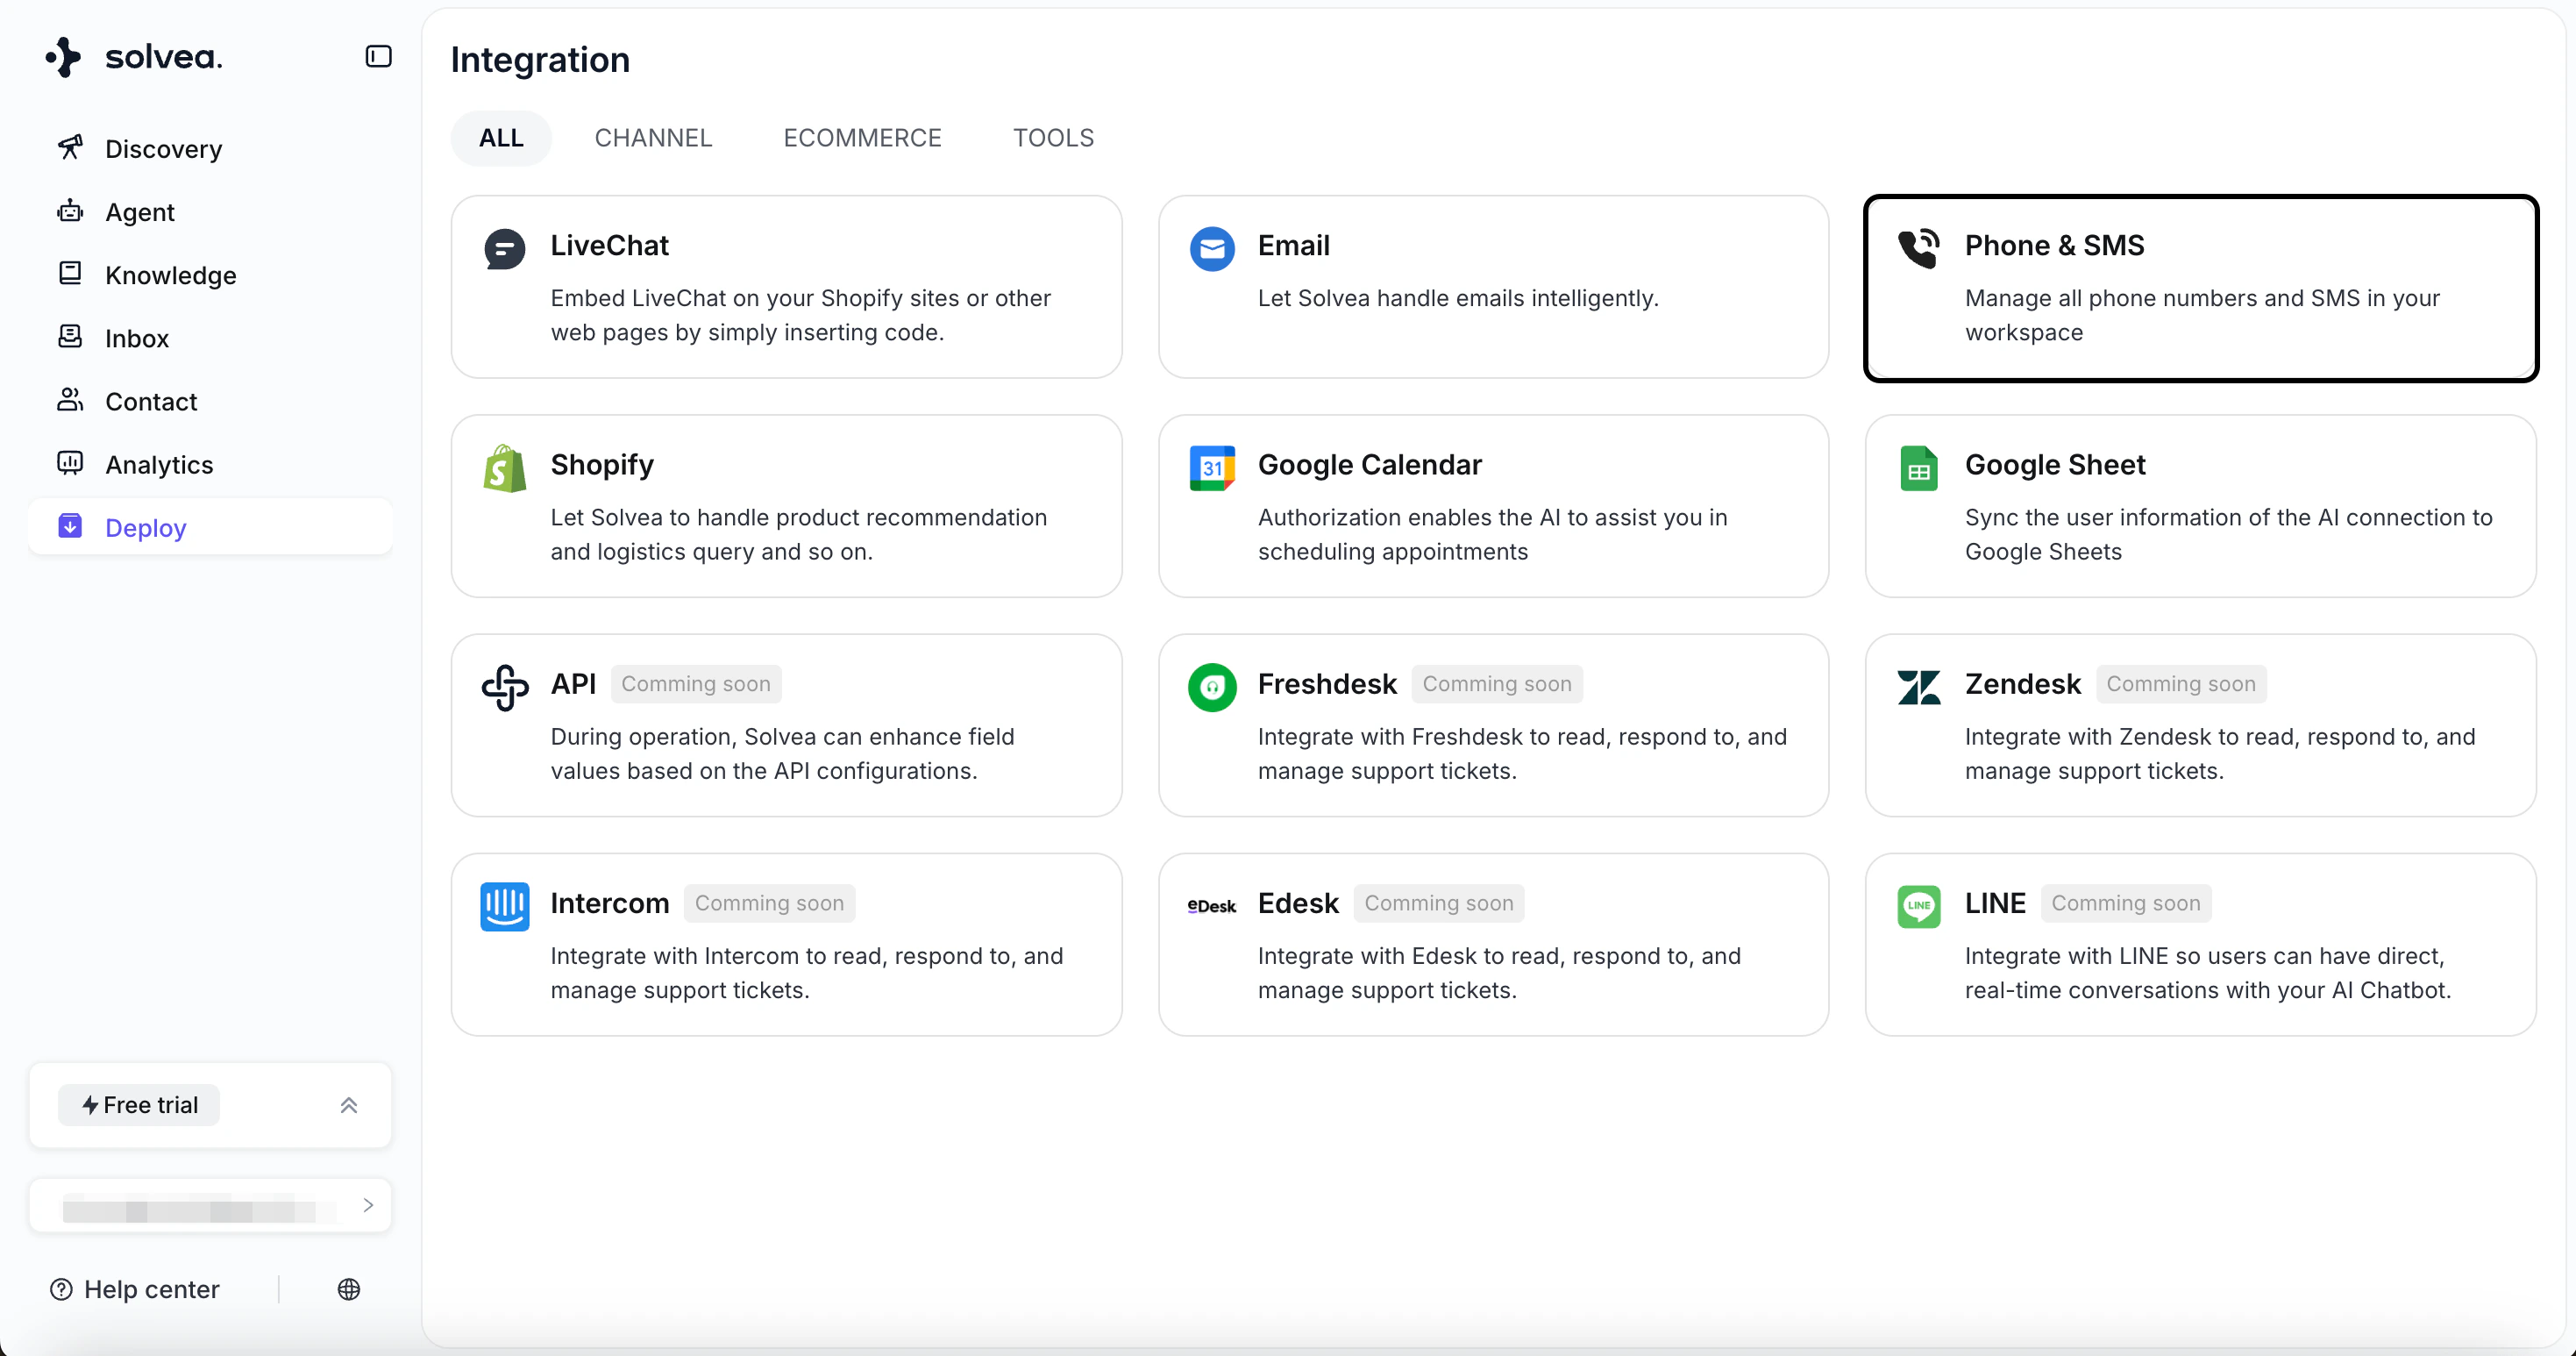Click the Analytics chart icon

70,463
